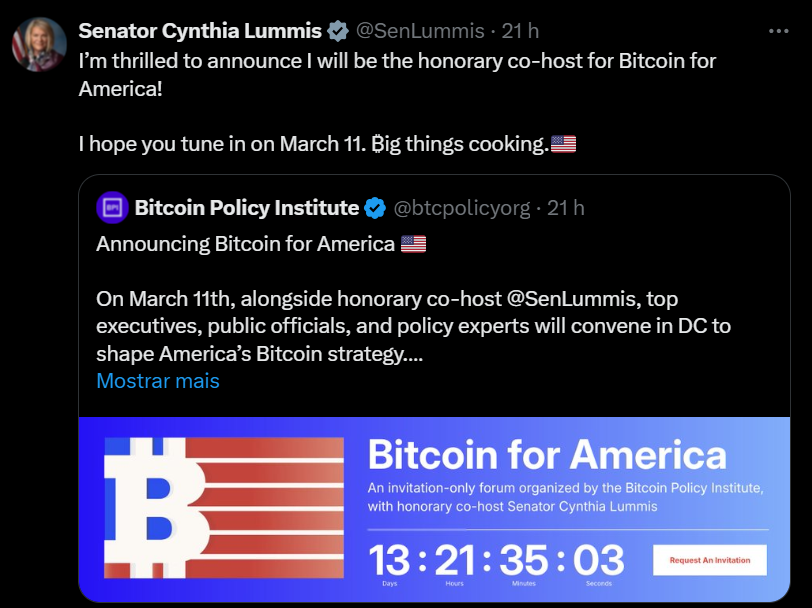This screenshot has width=812, height=608.
Task: Click the large Bitcoin B logo in banner
Action: point(150,510)
